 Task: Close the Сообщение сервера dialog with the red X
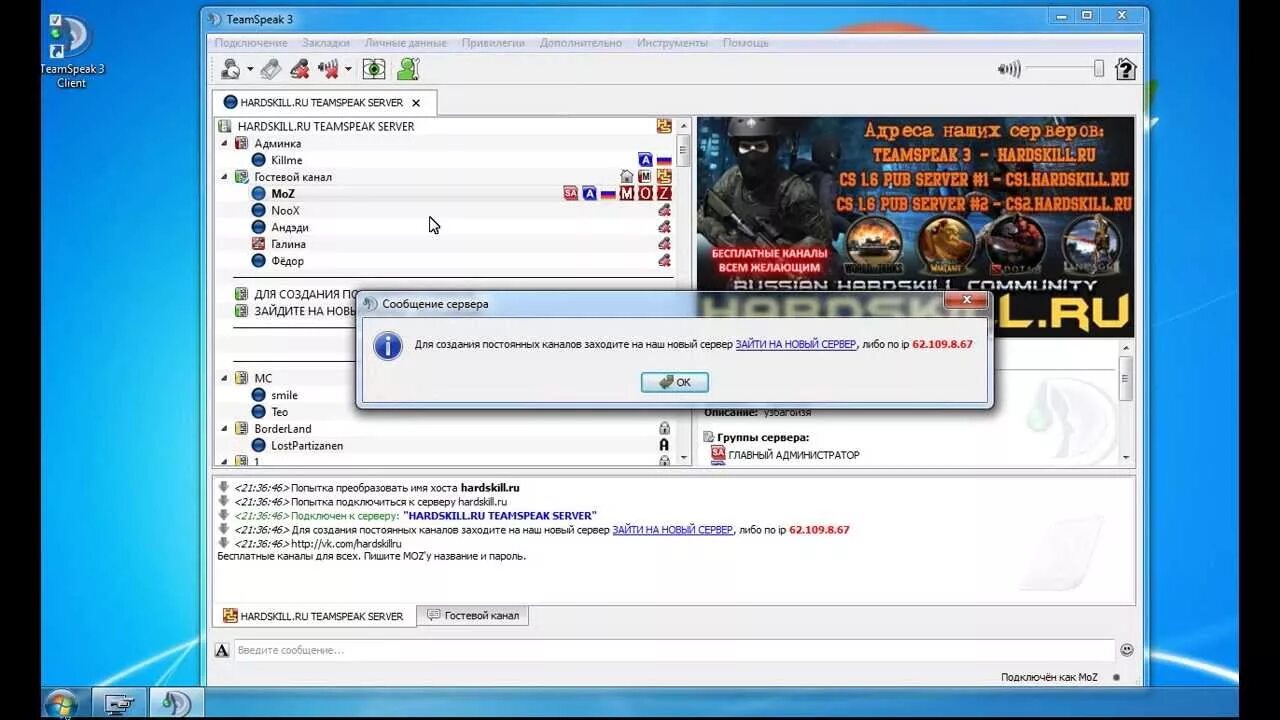966,299
